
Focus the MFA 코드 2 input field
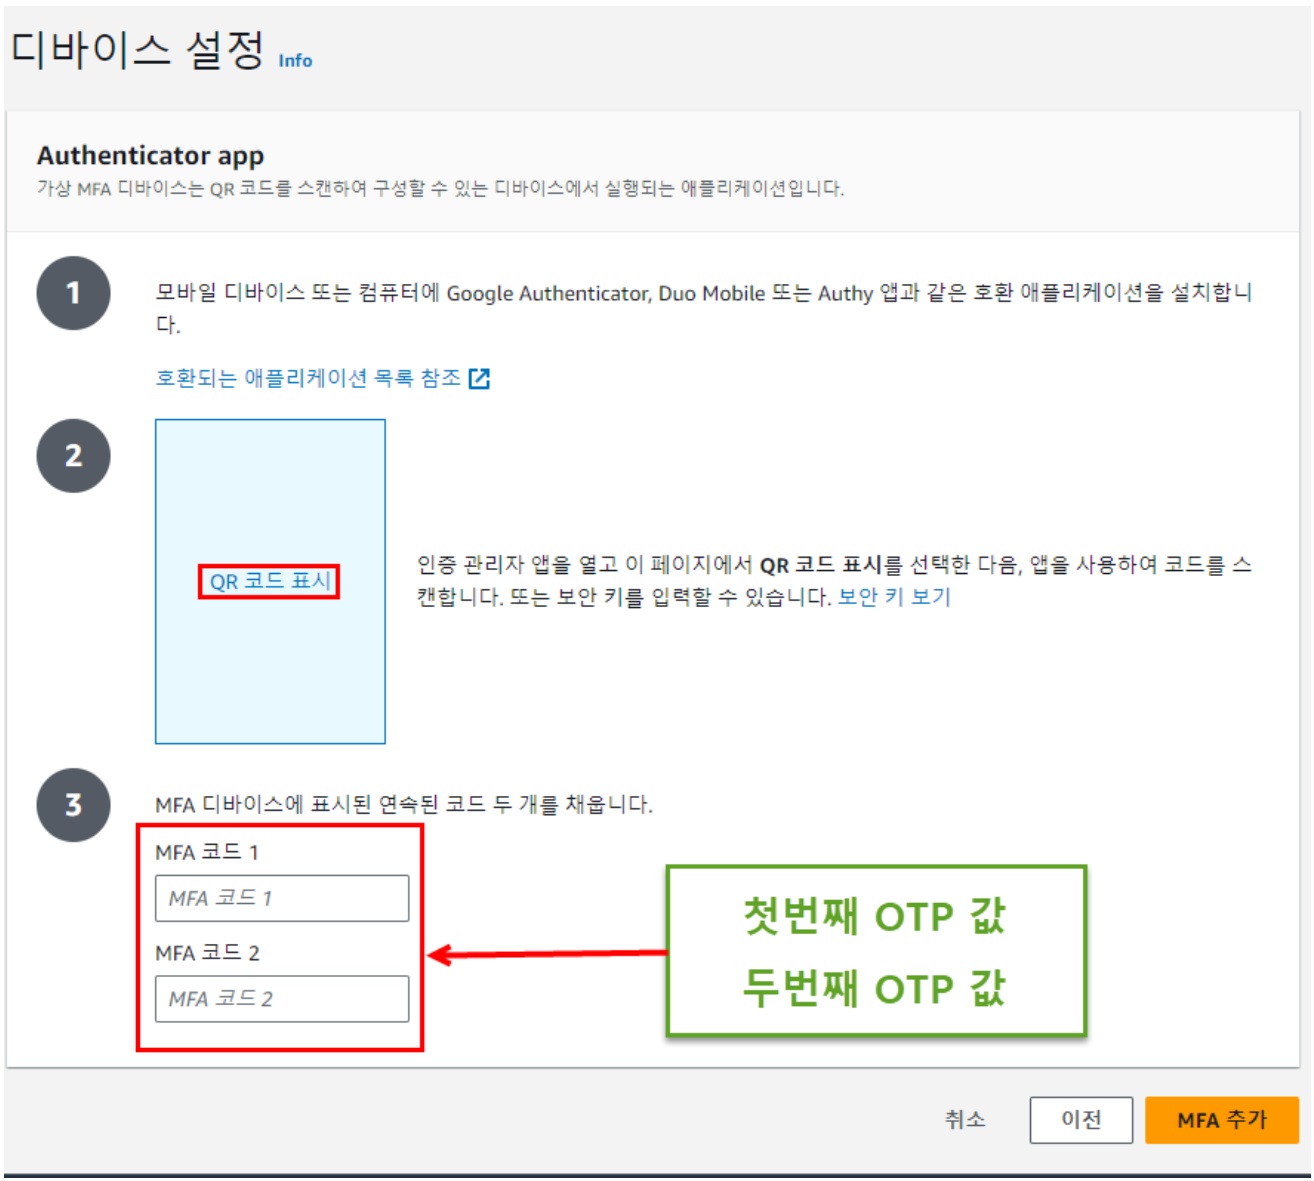pos(282,998)
